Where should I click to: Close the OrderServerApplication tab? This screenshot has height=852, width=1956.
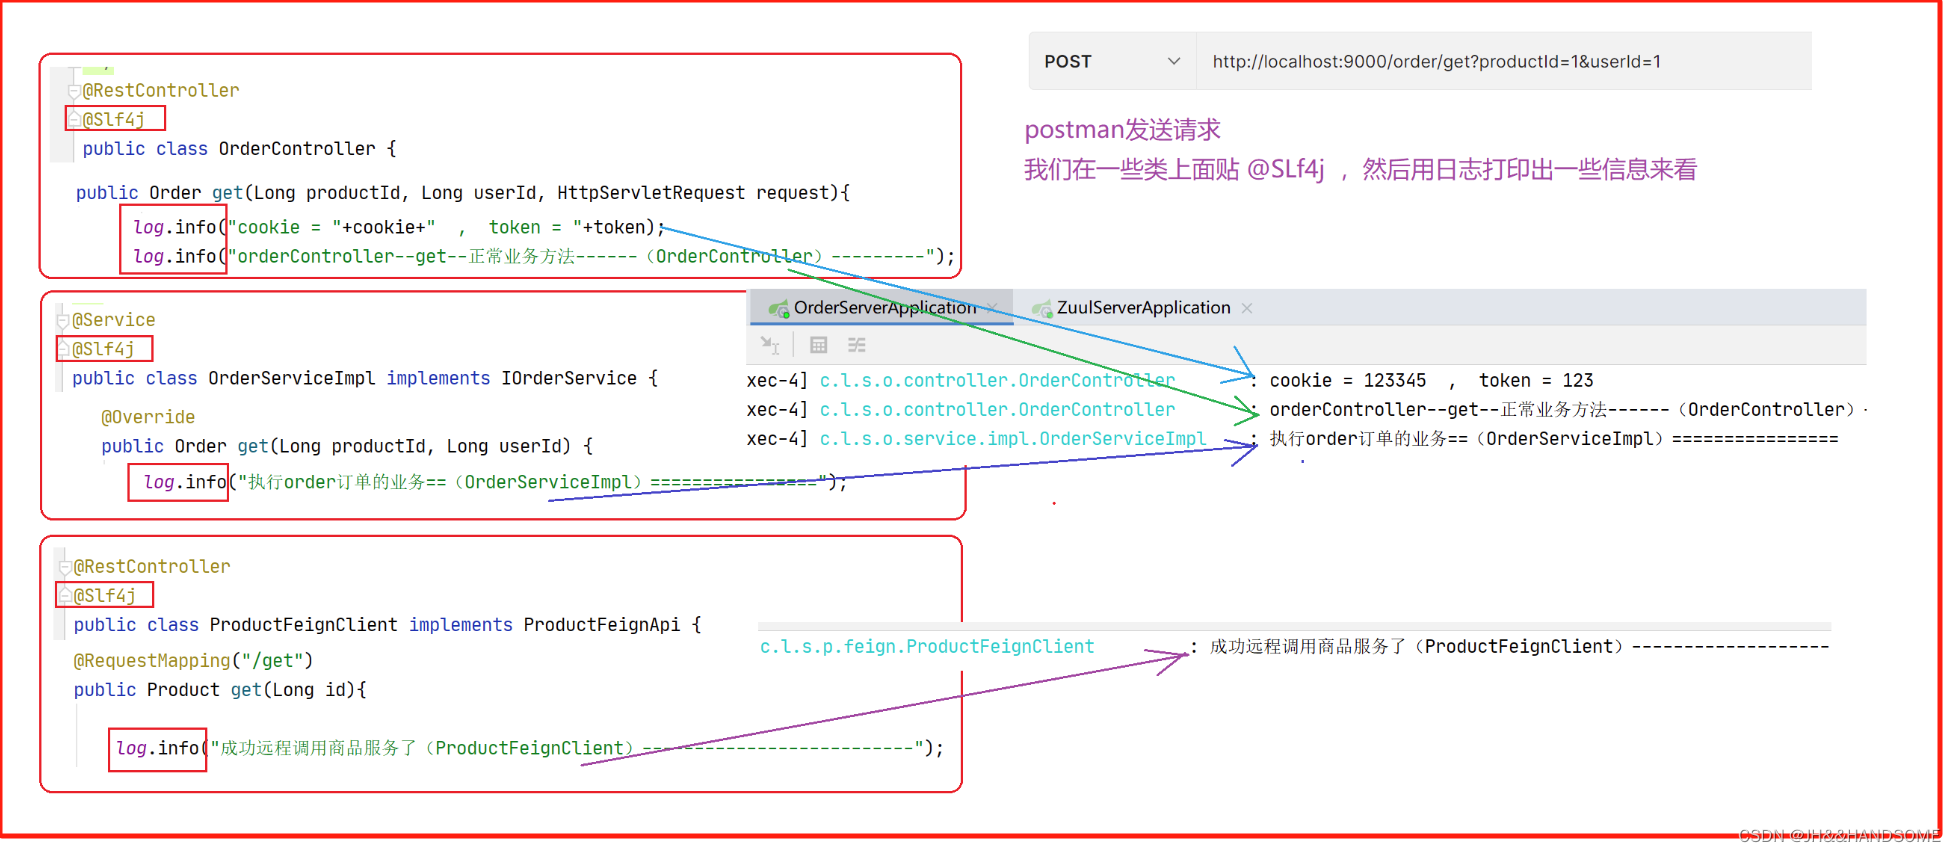(991, 308)
